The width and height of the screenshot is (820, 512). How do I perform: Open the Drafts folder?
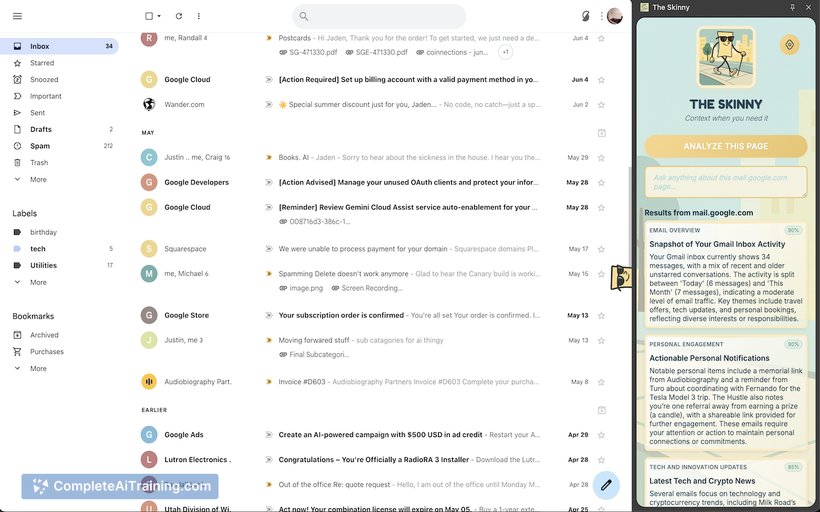click(59, 129)
